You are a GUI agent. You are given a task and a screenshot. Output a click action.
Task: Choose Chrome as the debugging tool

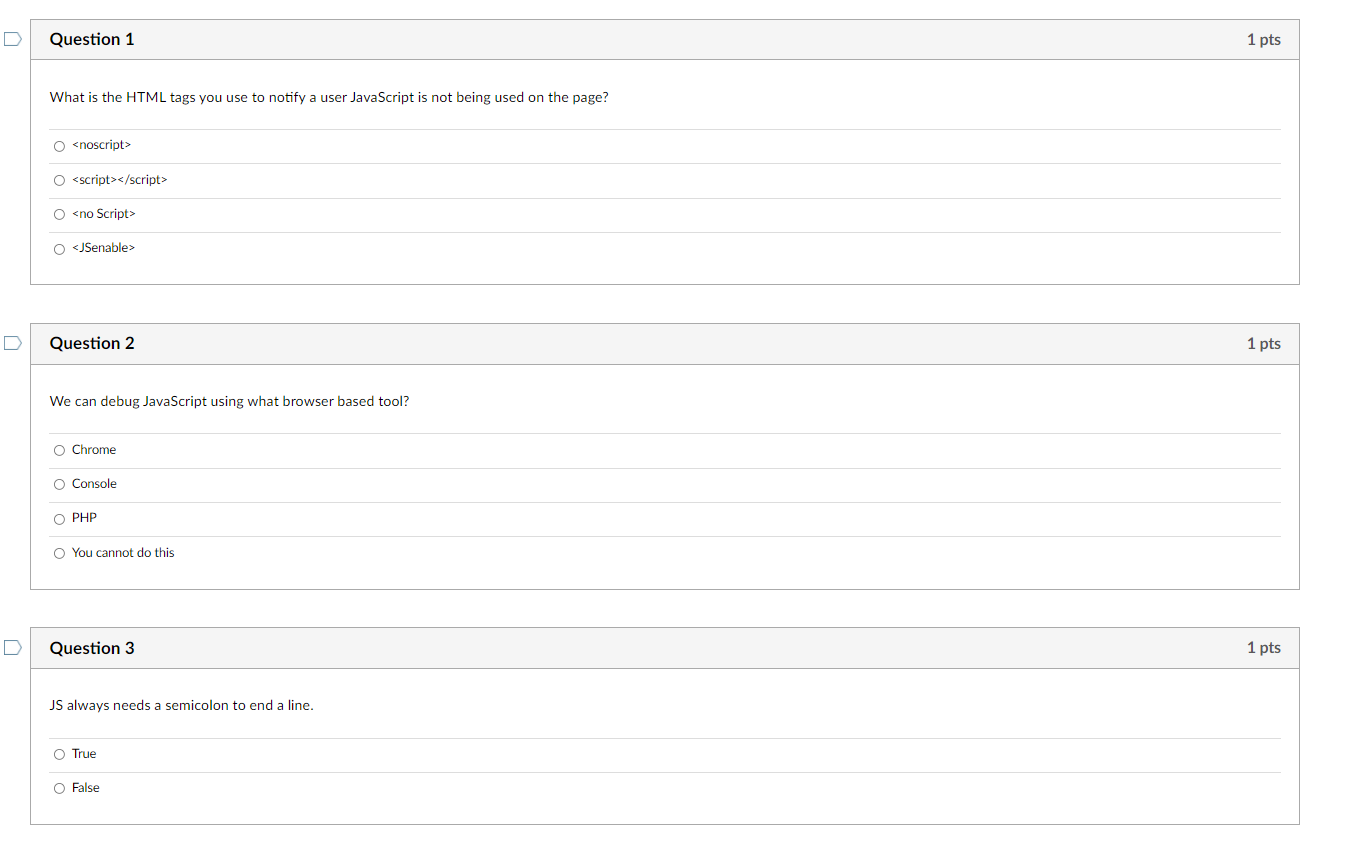(x=59, y=450)
